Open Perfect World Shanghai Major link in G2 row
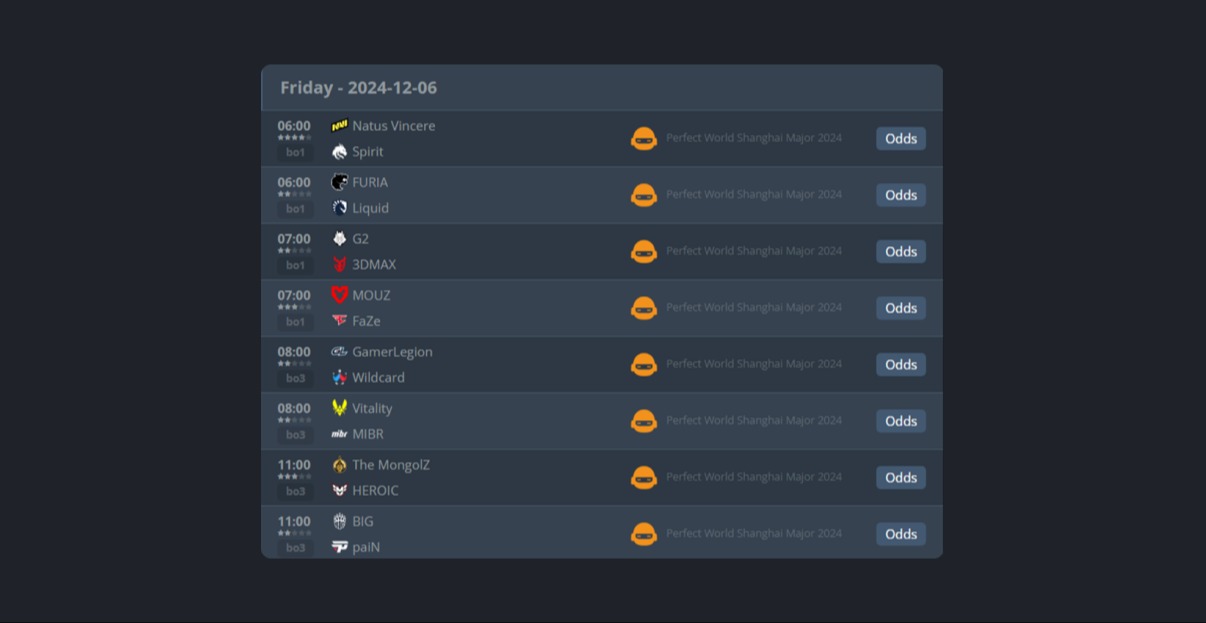Image resolution: width=1206 pixels, height=623 pixels. [x=754, y=251]
